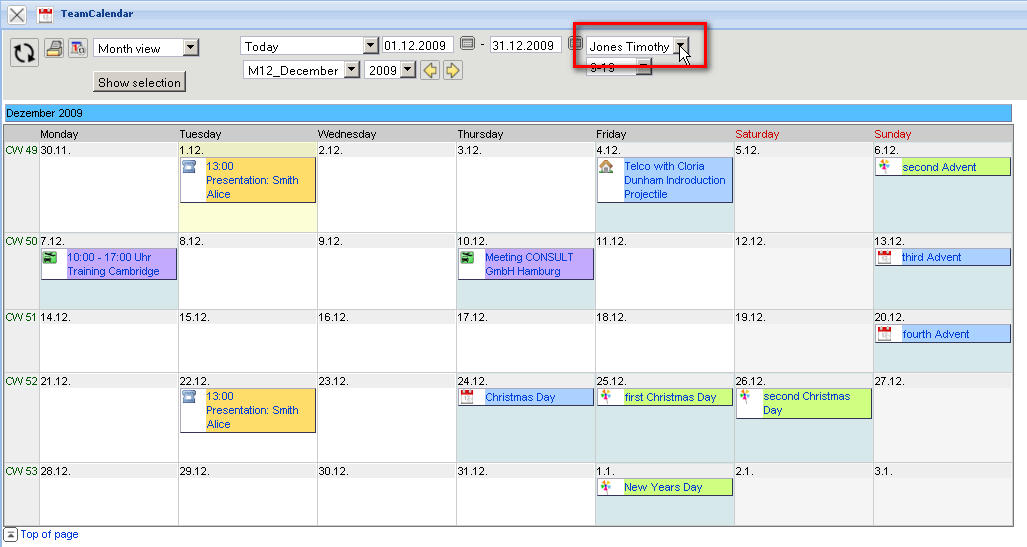This screenshot has height=547, width=1027.
Task: Open date picker for start date 01.12.2009
Action: (x=466, y=45)
